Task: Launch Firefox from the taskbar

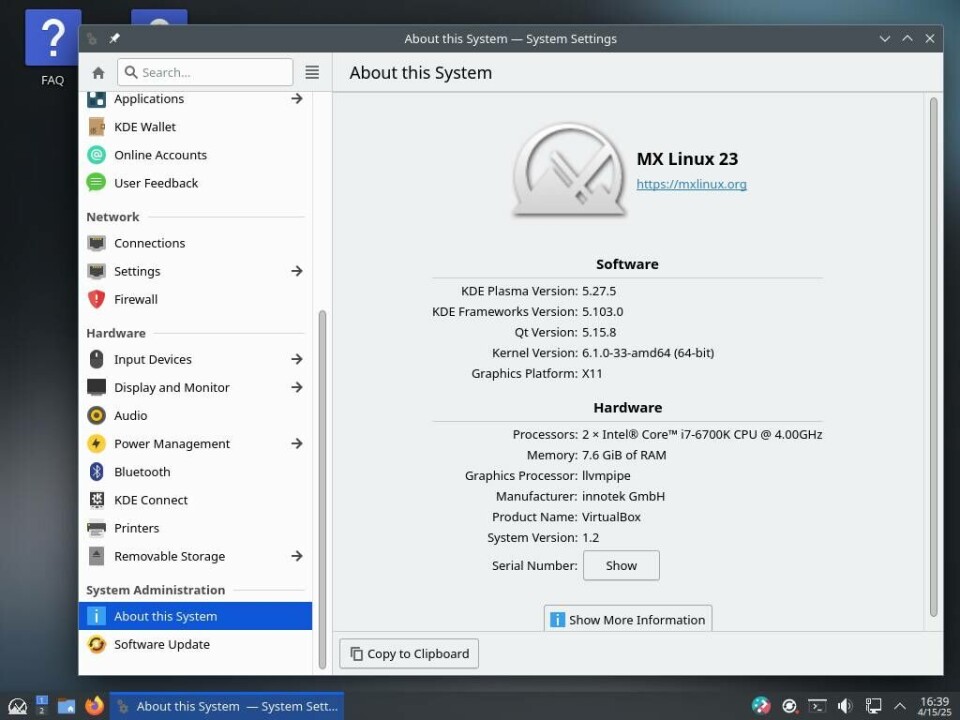Action: point(94,707)
